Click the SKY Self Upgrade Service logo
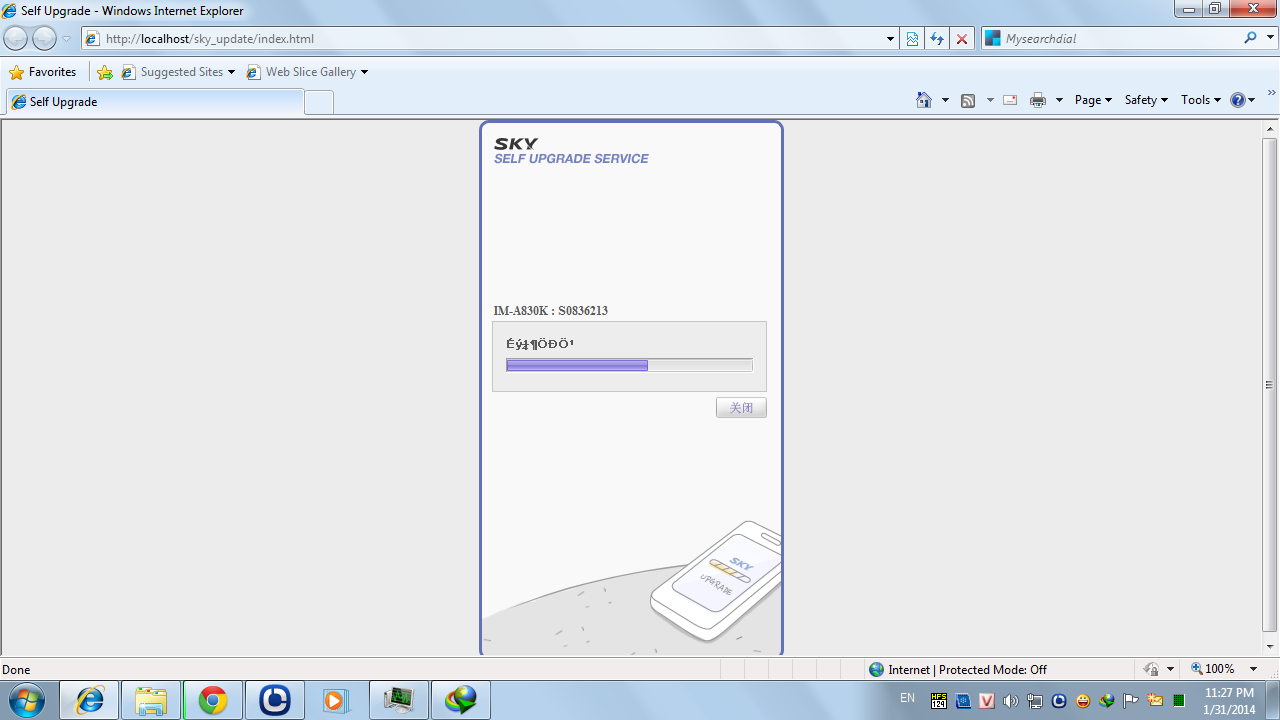This screenshot has height=720, width=1280. point(571,151)
